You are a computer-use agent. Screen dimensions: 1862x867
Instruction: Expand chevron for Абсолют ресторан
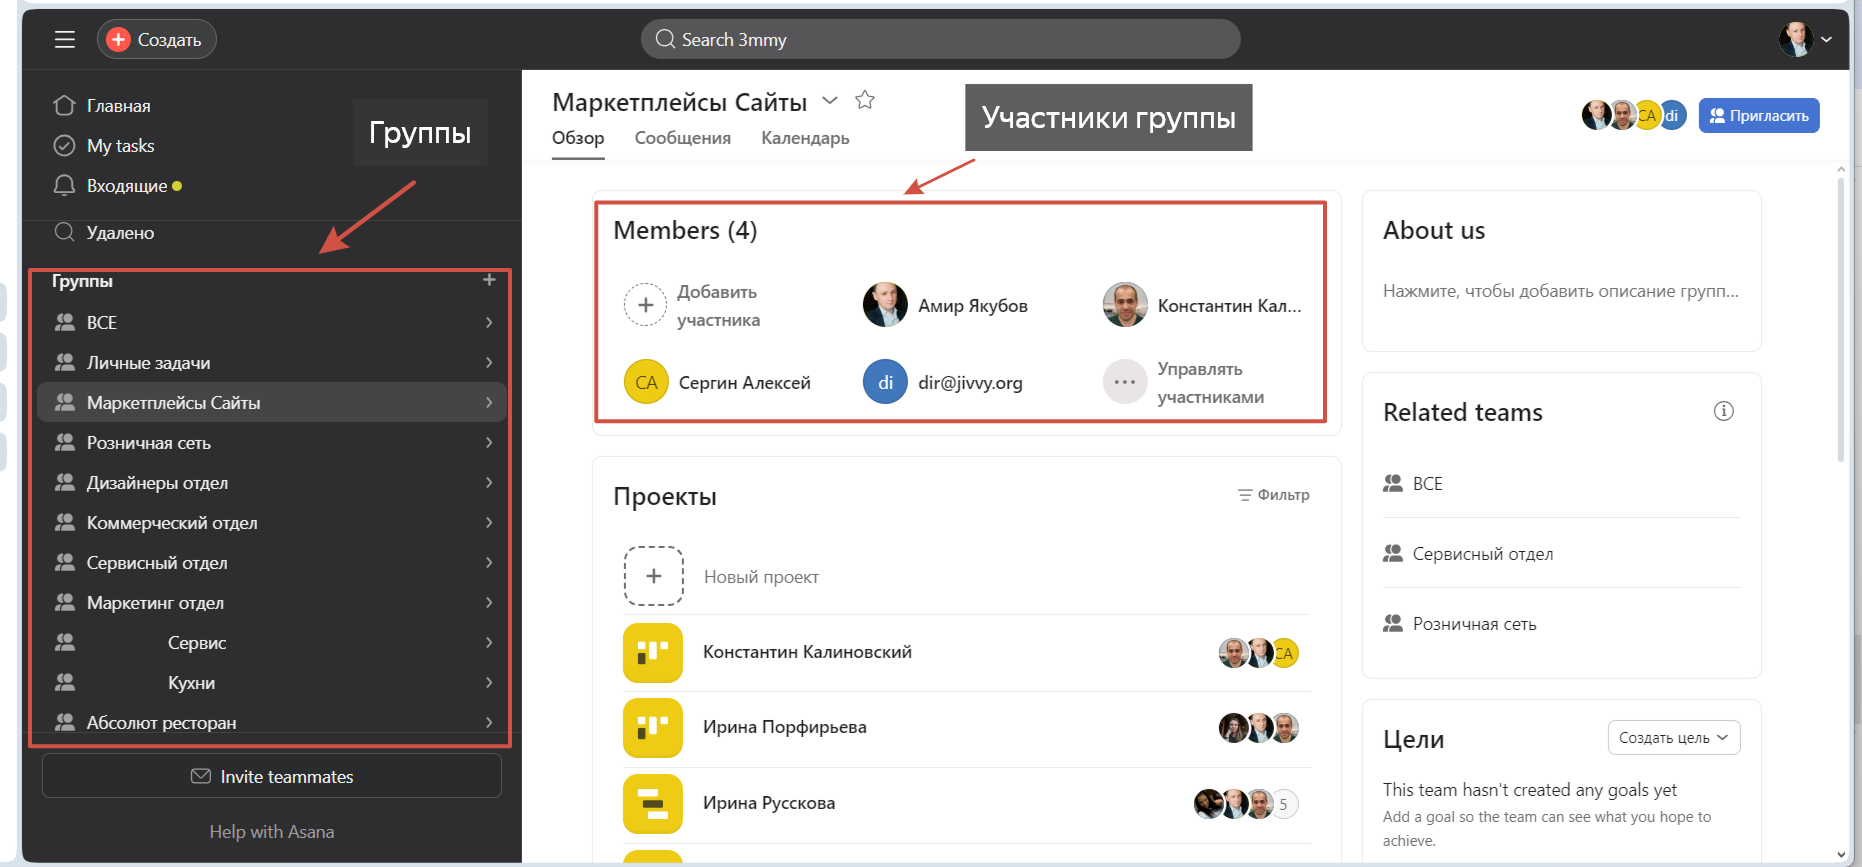(489, 722)
